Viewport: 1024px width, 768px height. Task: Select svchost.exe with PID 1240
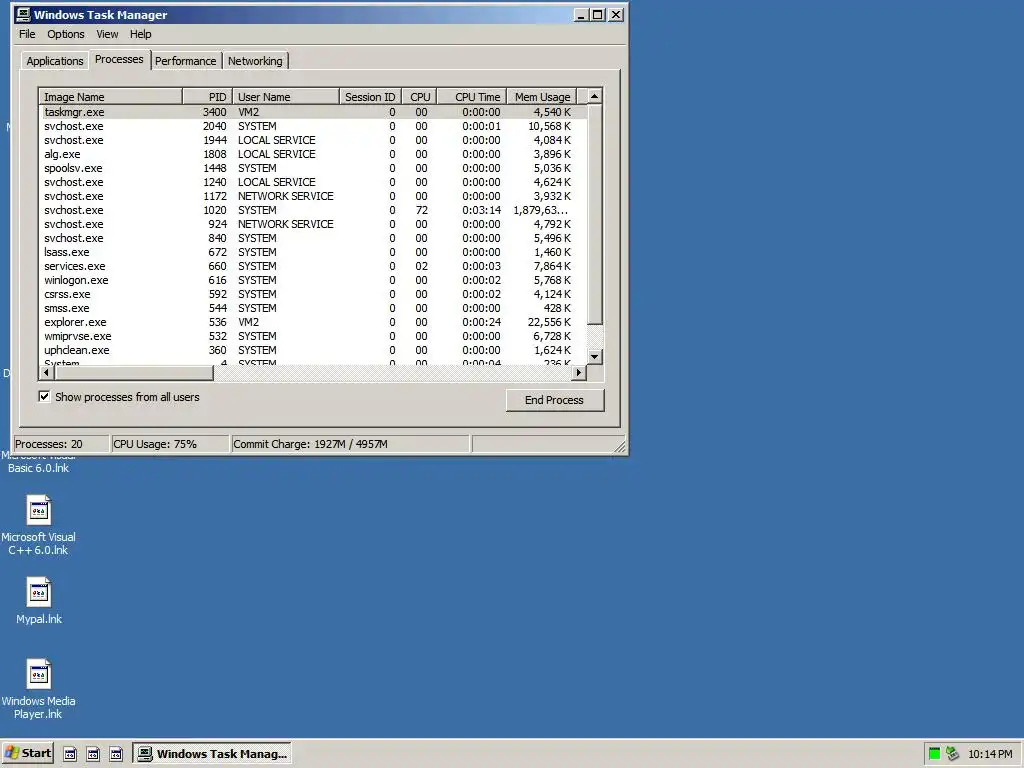[313, 182]
